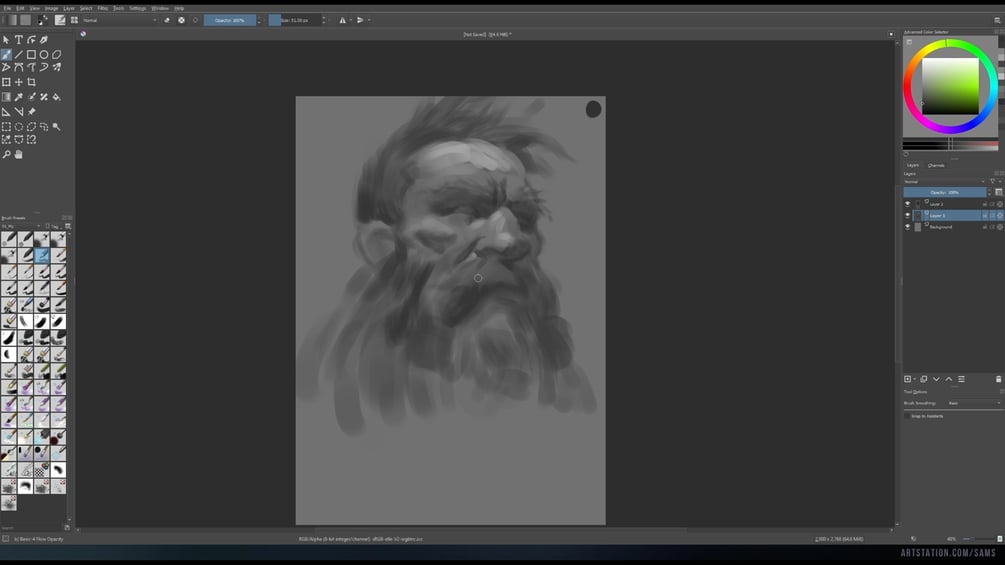Select the Measure tool
Image resolution: width=1005 pixels, height=565 pixels.
pos(19,111)
